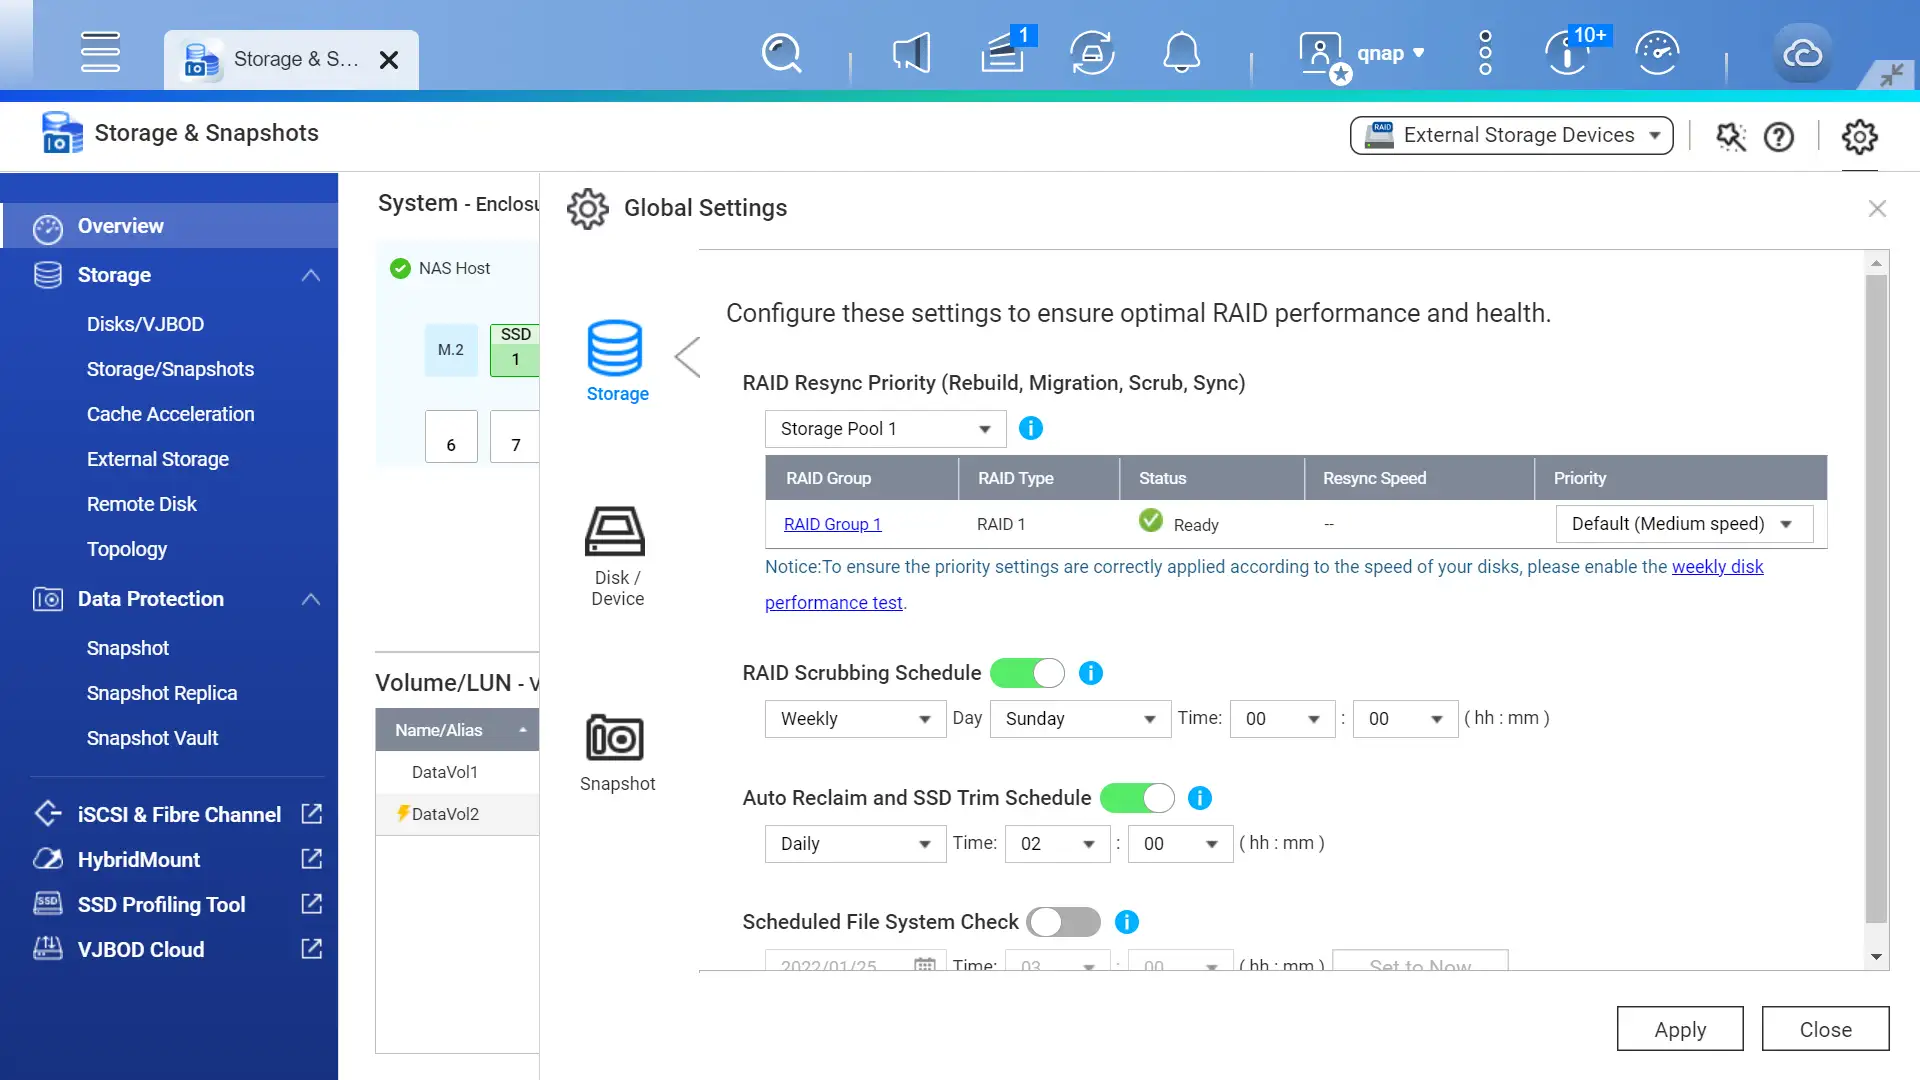The image size is (1920, 1080).
Task: Open the resync Priority dropdown
Action: tap(1684, 523)
